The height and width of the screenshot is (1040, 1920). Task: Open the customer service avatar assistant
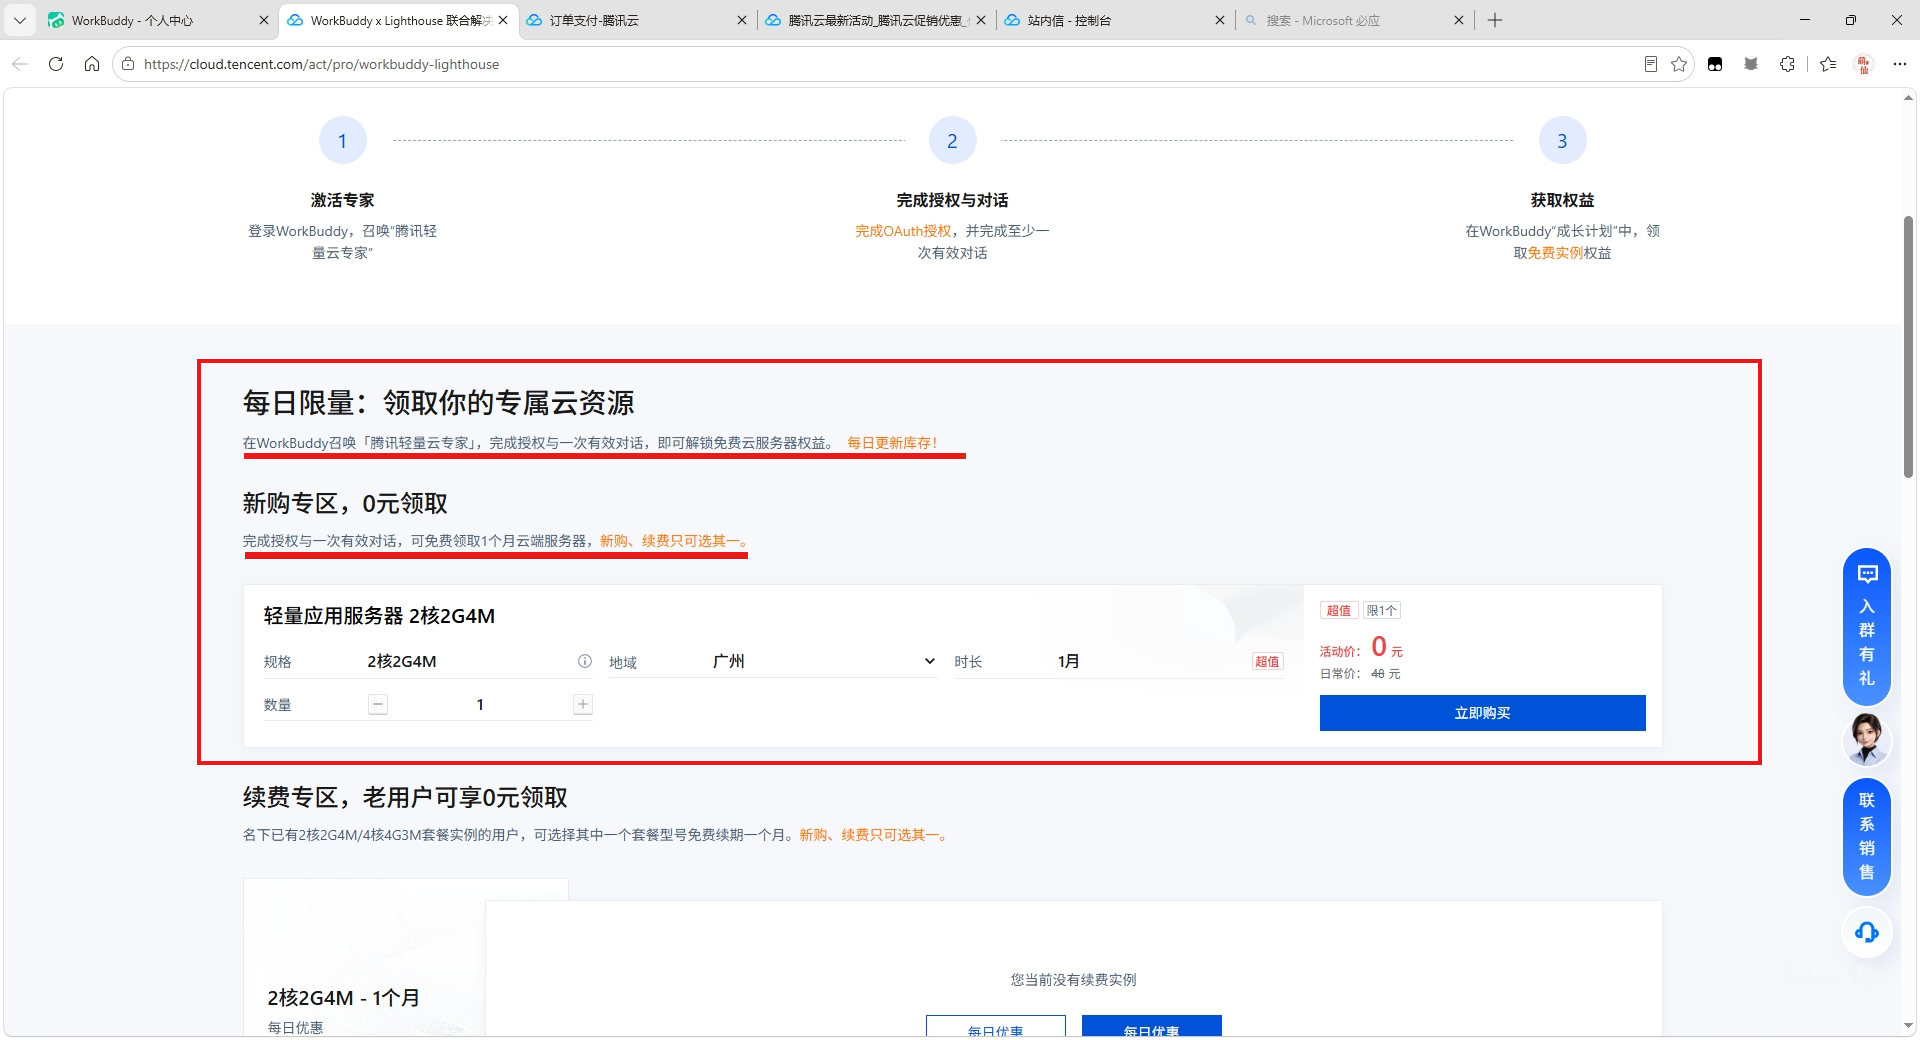pyautogui.click(x=1867, y=739)
